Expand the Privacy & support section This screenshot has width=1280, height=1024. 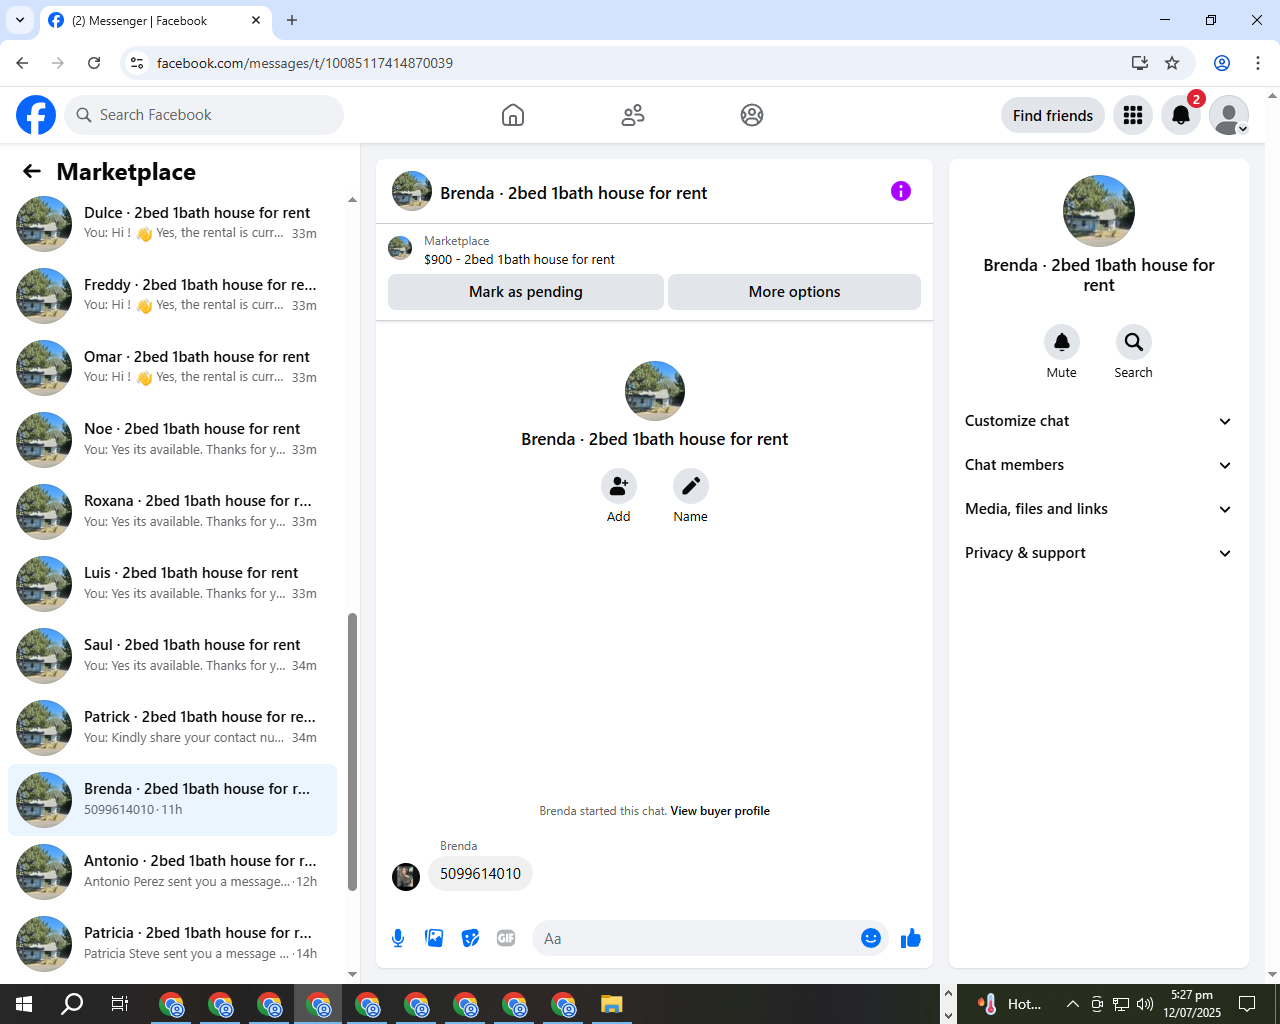[x=1098, y=553]
